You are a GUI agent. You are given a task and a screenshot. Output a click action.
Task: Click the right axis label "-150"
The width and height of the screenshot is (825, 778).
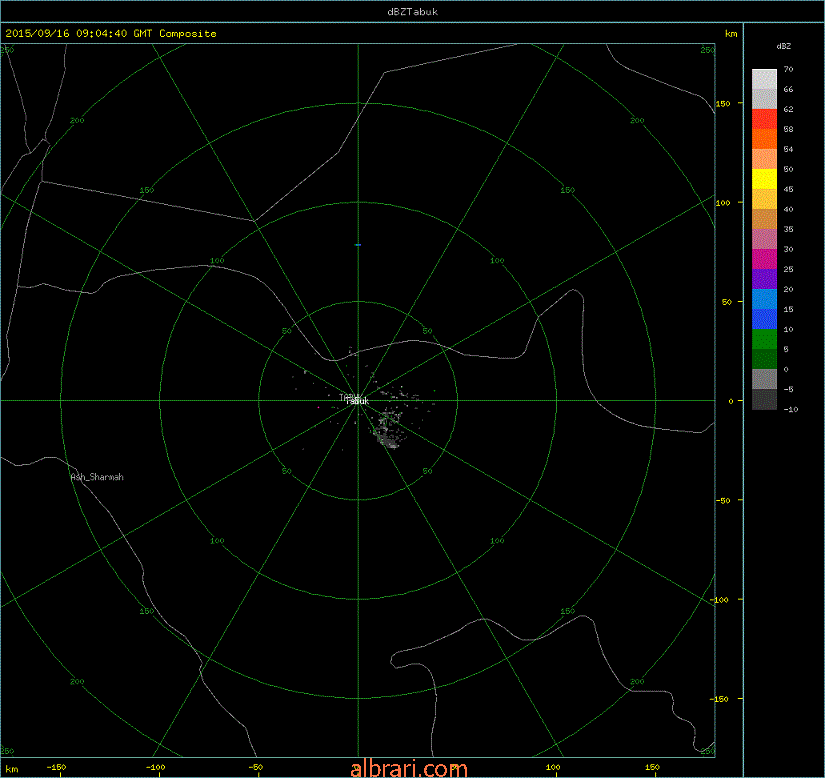tap(721, 699)
